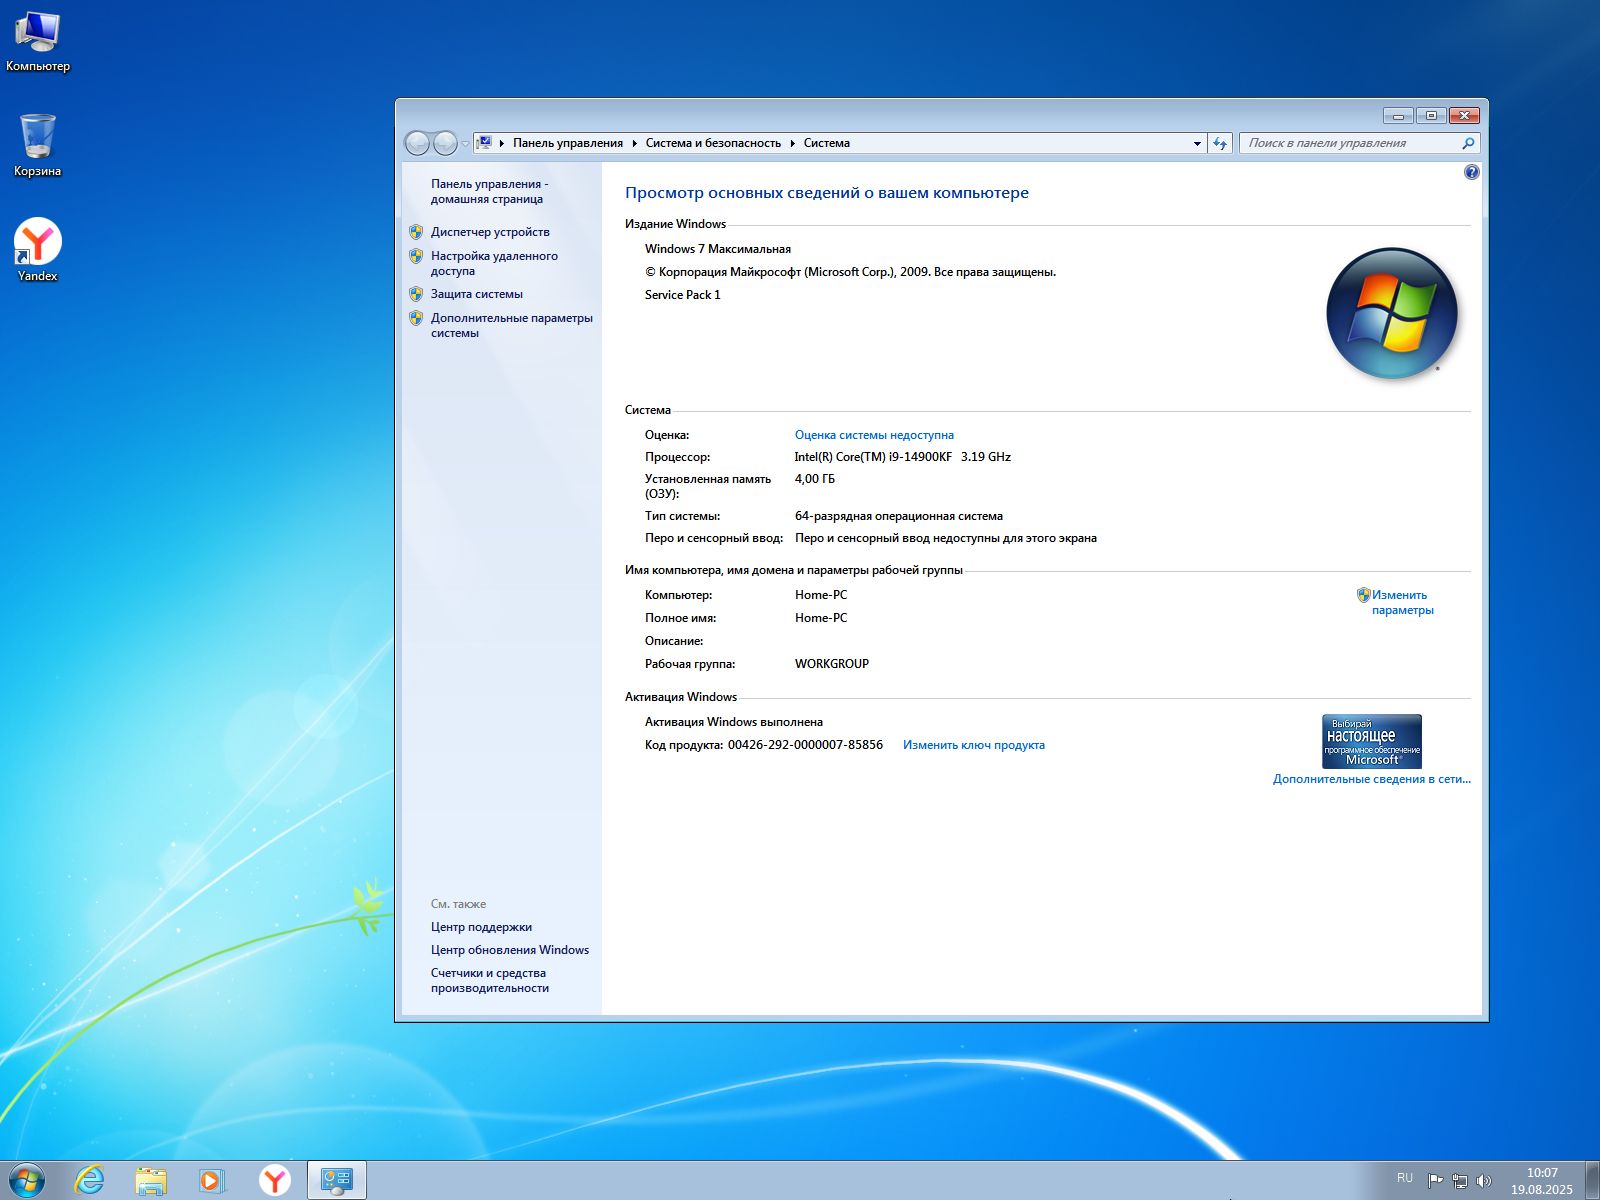Click shield icon beside Настройка удаленного доступа
Viewport: 1600px width, 1200px height.
pos(416,256)
